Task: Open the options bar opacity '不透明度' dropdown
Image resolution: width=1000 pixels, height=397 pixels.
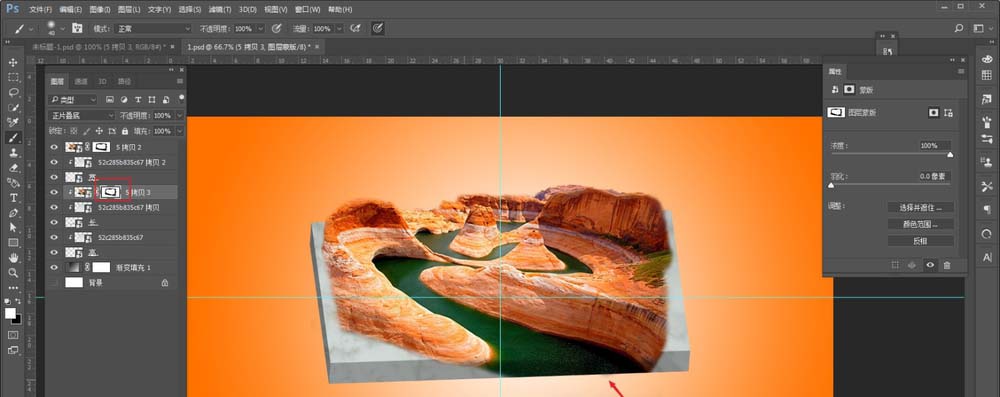Action: click(x=260, y=29)
